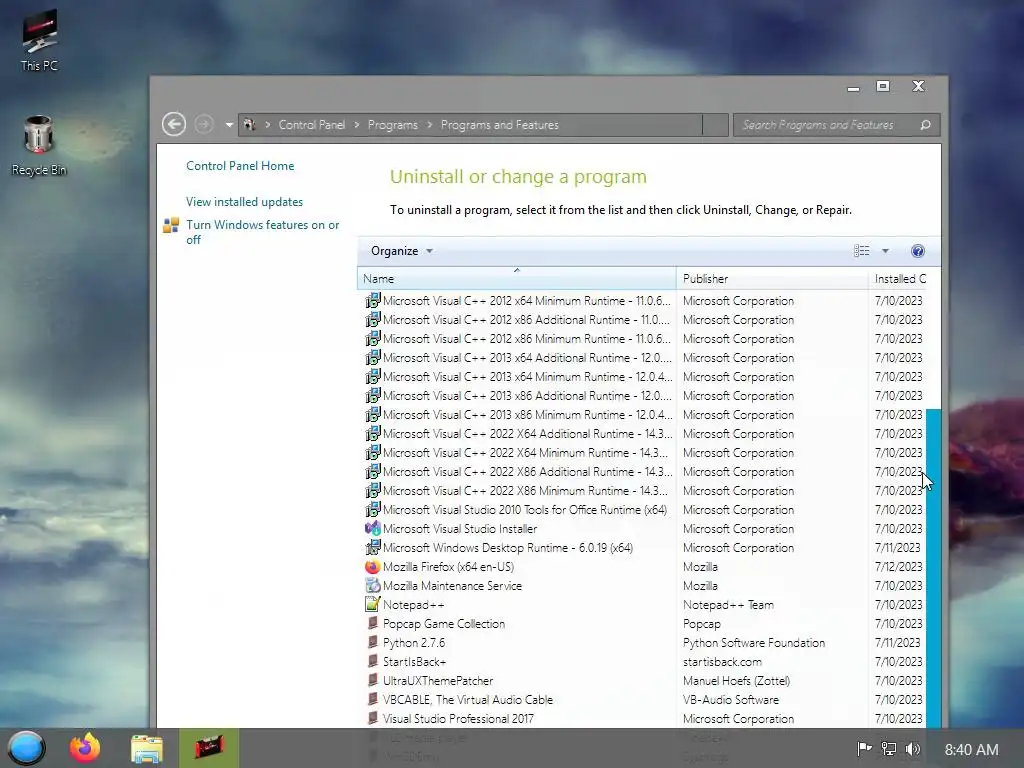The image size is (1024, 768).
Task: Click the 7/12/2023 install date cell
Action: (x=899, y=567)
